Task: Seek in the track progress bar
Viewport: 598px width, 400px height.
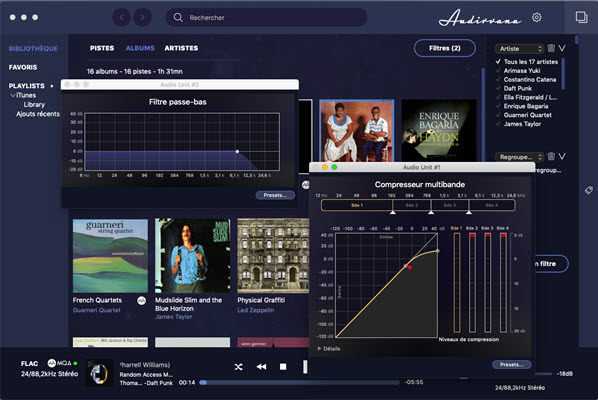Action: pyautogui.click(x=300, y=382)
